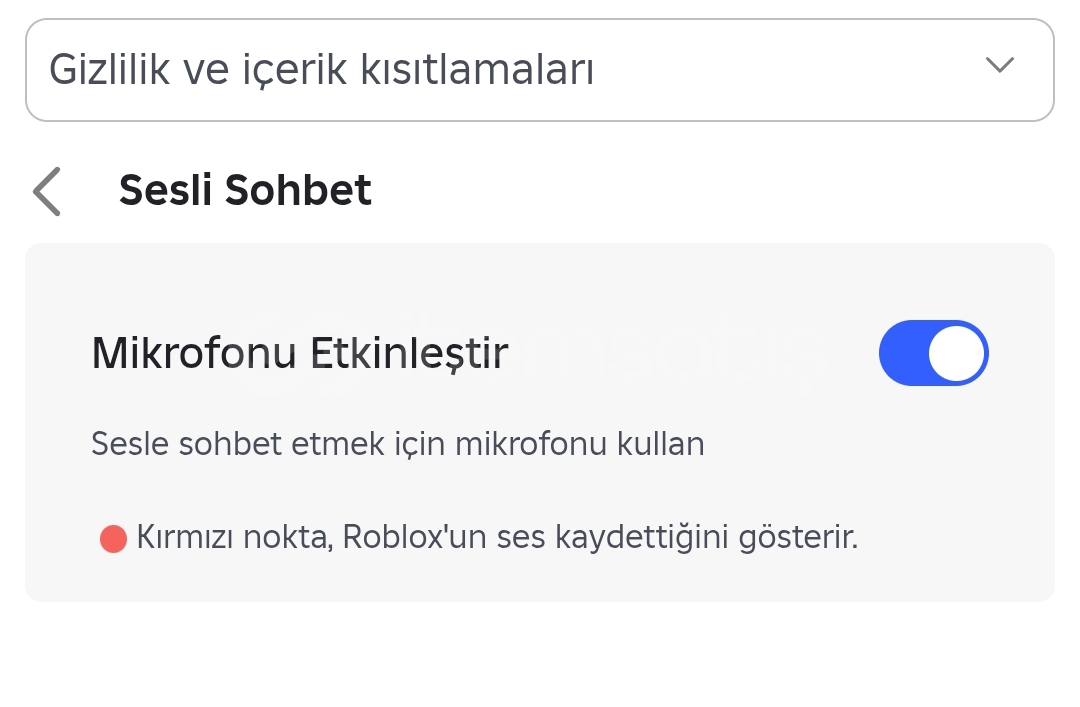
Task: Click the downward arrow of the privacy dropdown
Action: (x=999, y=65)
